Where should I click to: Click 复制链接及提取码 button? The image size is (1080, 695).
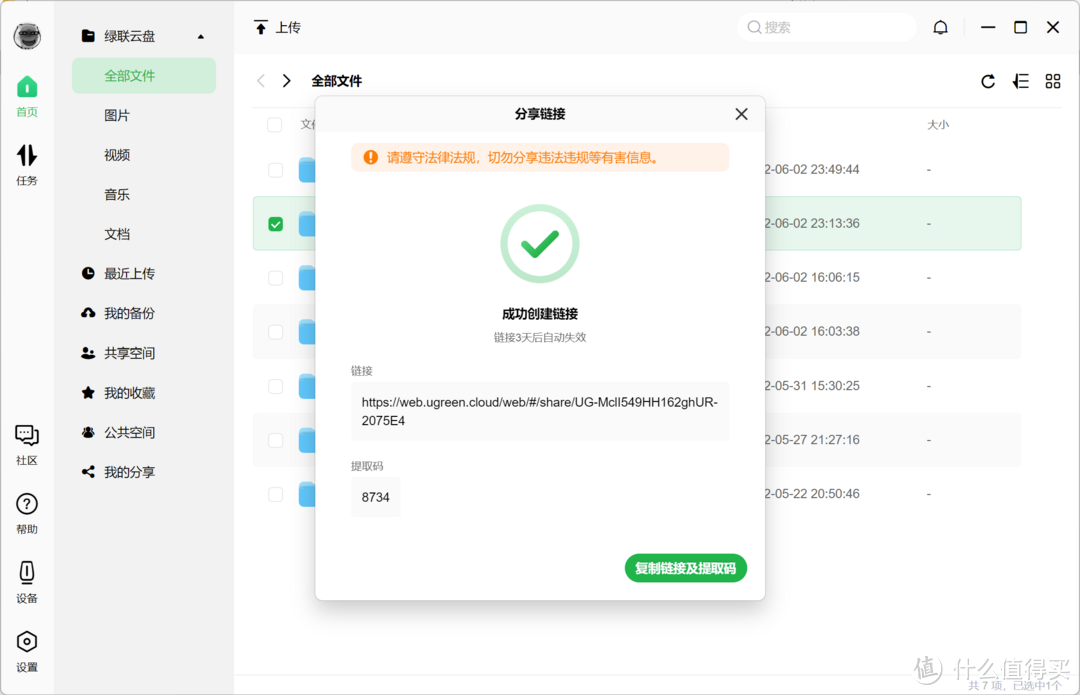(685, 568)
